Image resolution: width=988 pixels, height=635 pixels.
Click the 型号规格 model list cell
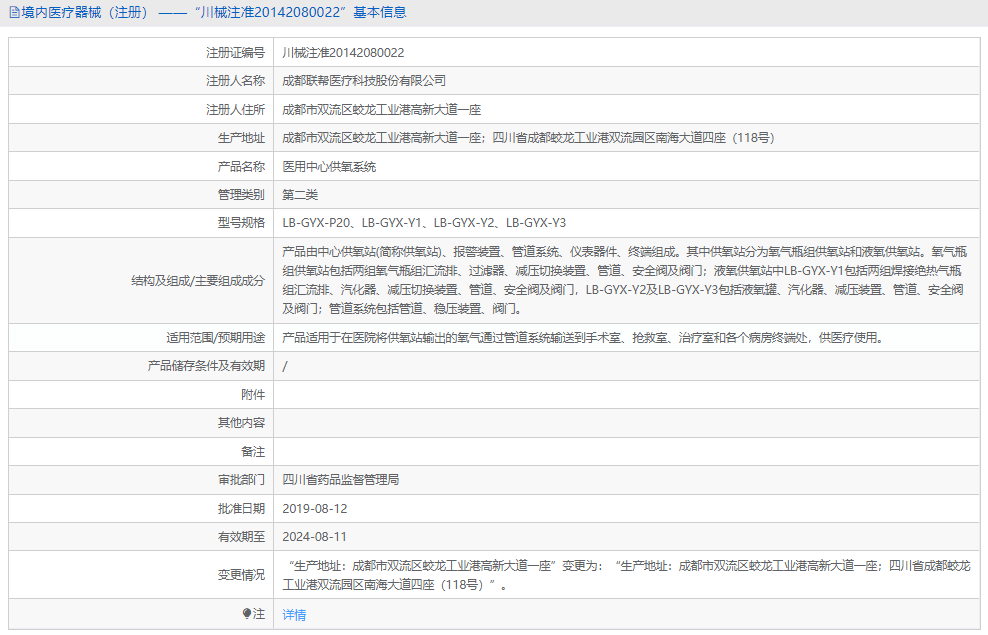(425, 222)
